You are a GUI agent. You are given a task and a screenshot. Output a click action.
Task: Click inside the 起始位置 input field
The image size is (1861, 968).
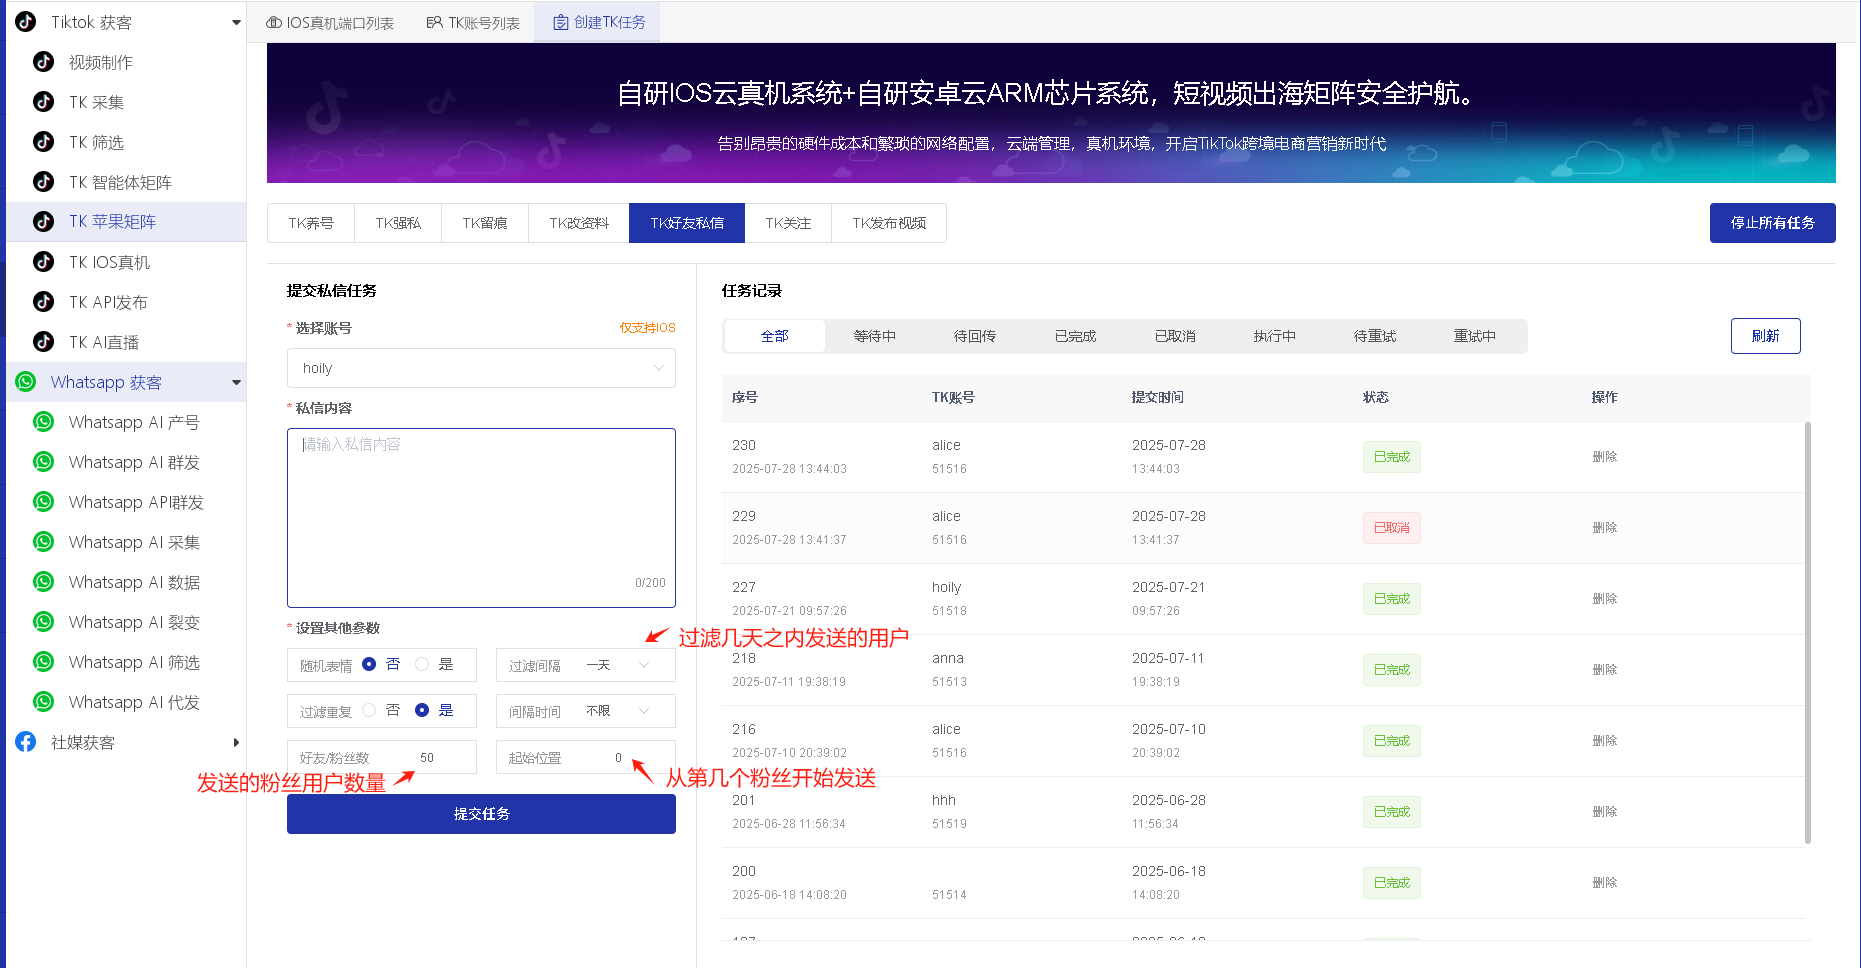pos(600,757)
